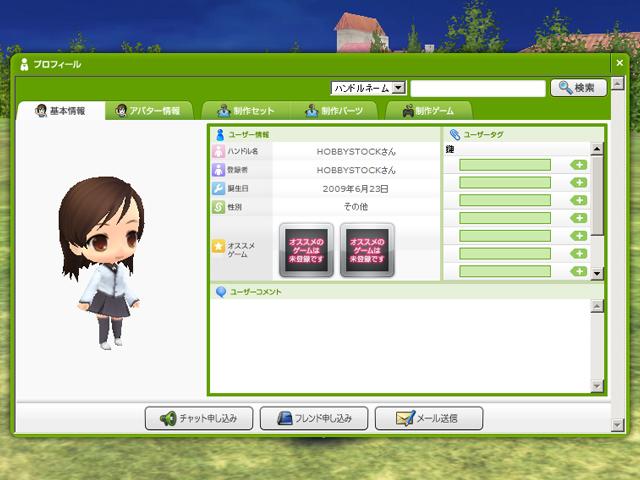Click the envelope icon on メール送信
The image size is (640, 480).
[405, 418]
